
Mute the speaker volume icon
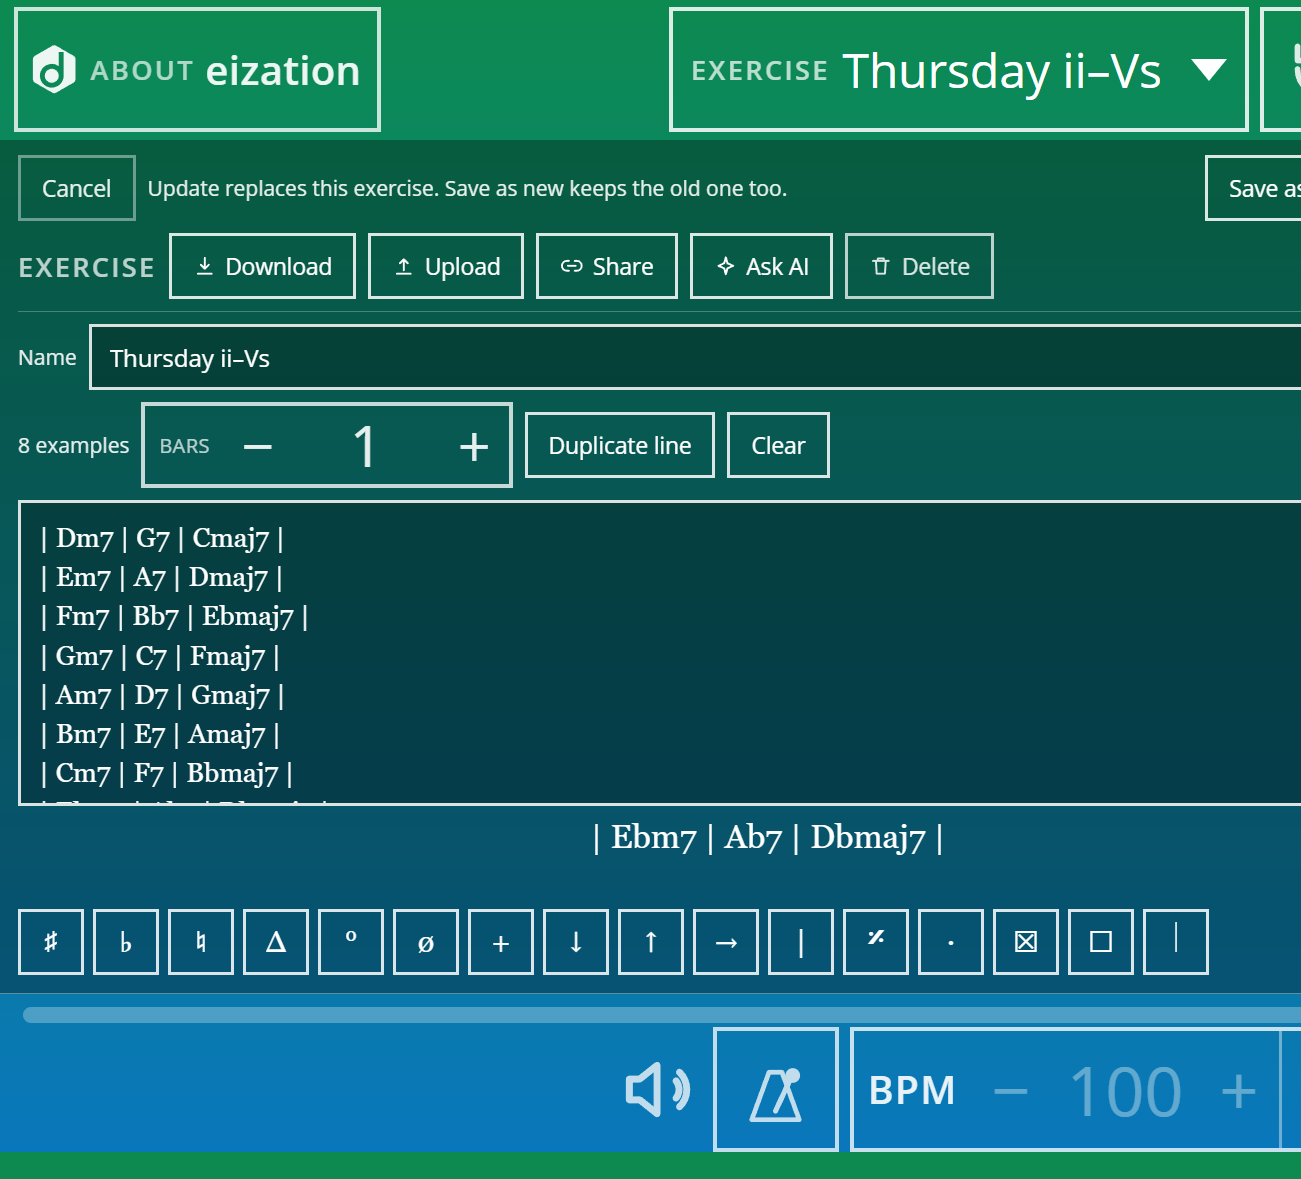657,1089
